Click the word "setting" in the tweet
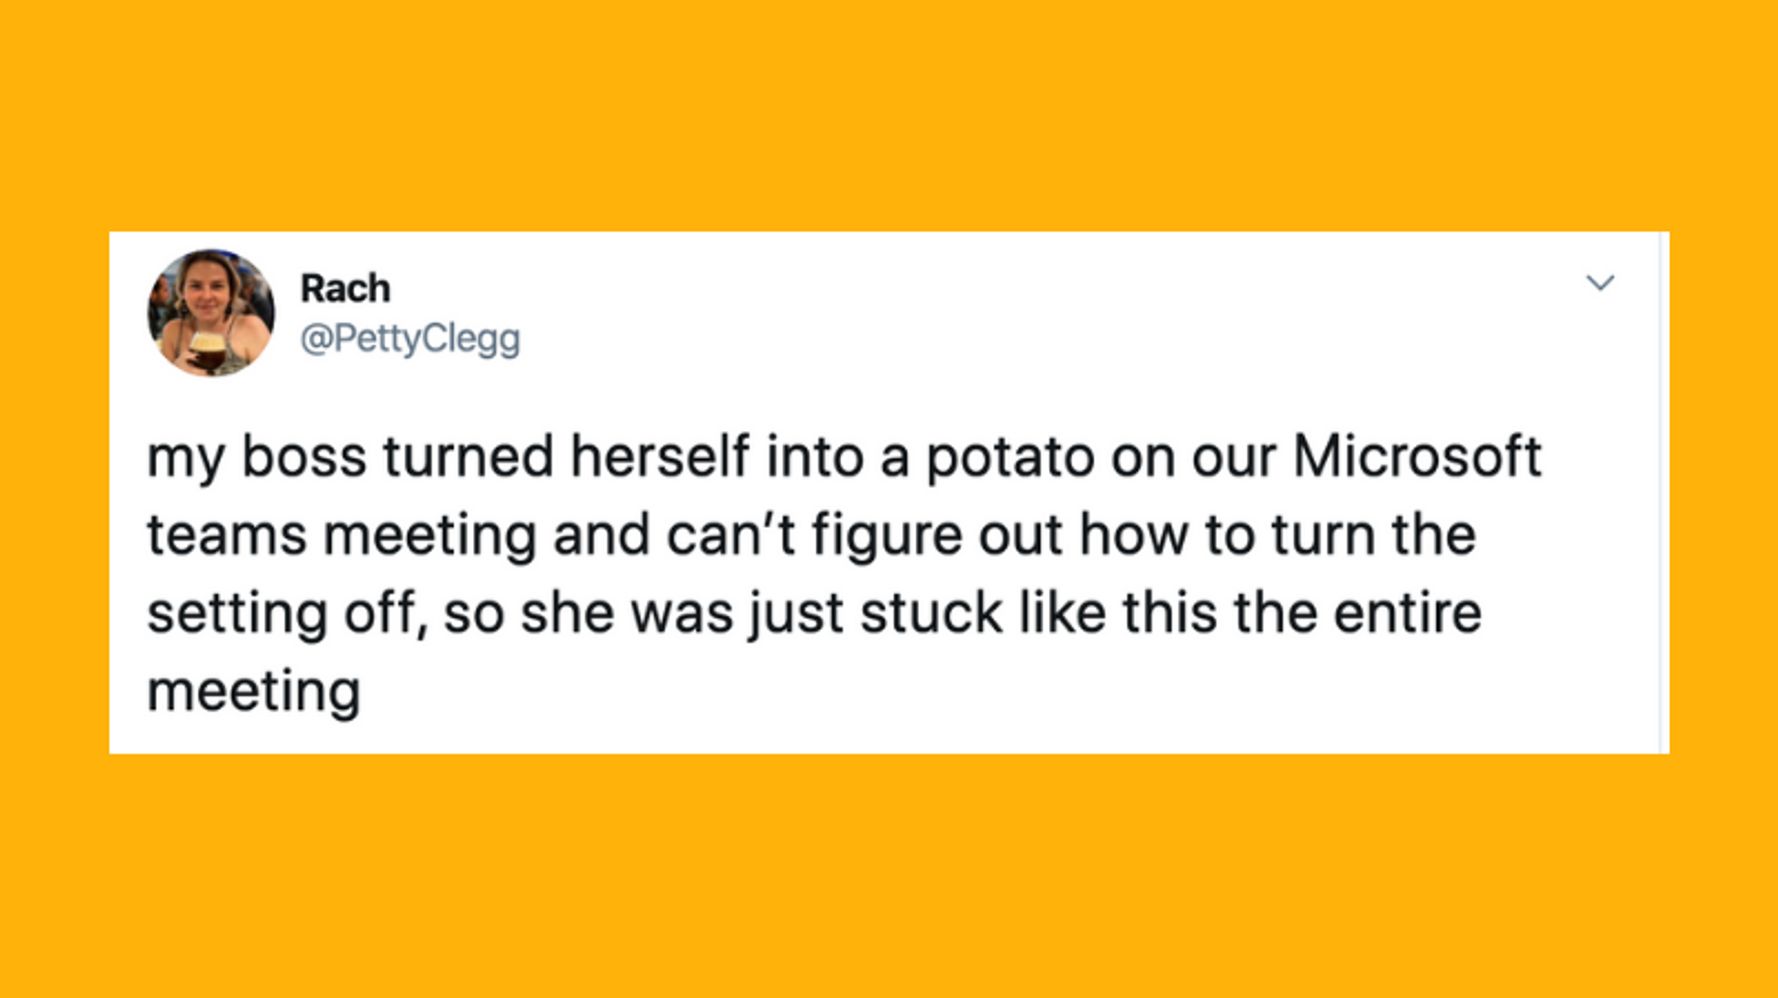 point(237,614)
